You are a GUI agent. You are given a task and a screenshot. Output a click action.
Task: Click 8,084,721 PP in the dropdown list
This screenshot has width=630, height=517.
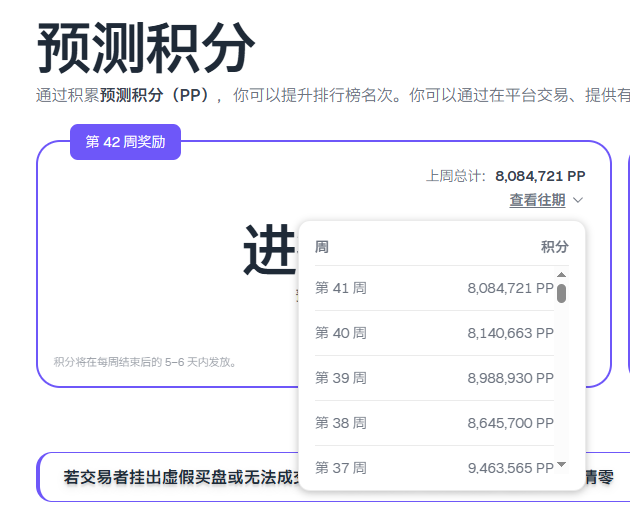coord(511,288)
